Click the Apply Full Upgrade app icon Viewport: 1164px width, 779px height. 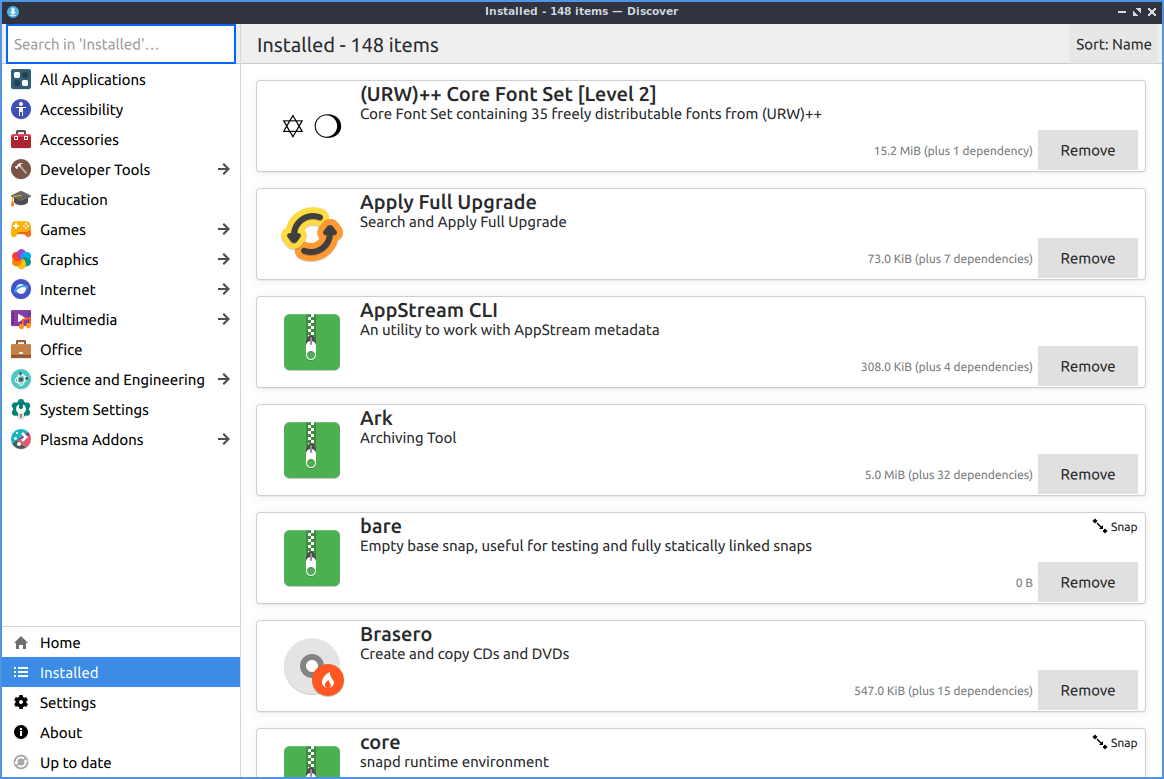(312, 234)
